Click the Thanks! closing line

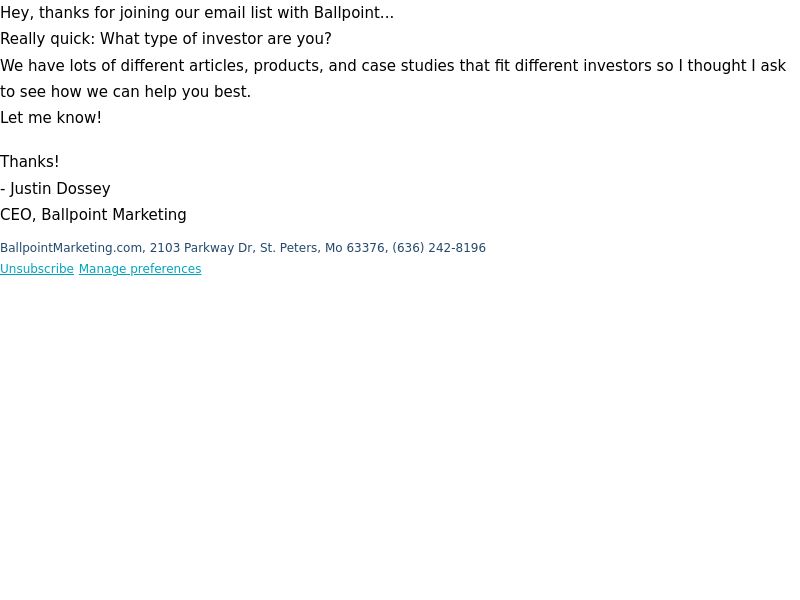[30, 162]
